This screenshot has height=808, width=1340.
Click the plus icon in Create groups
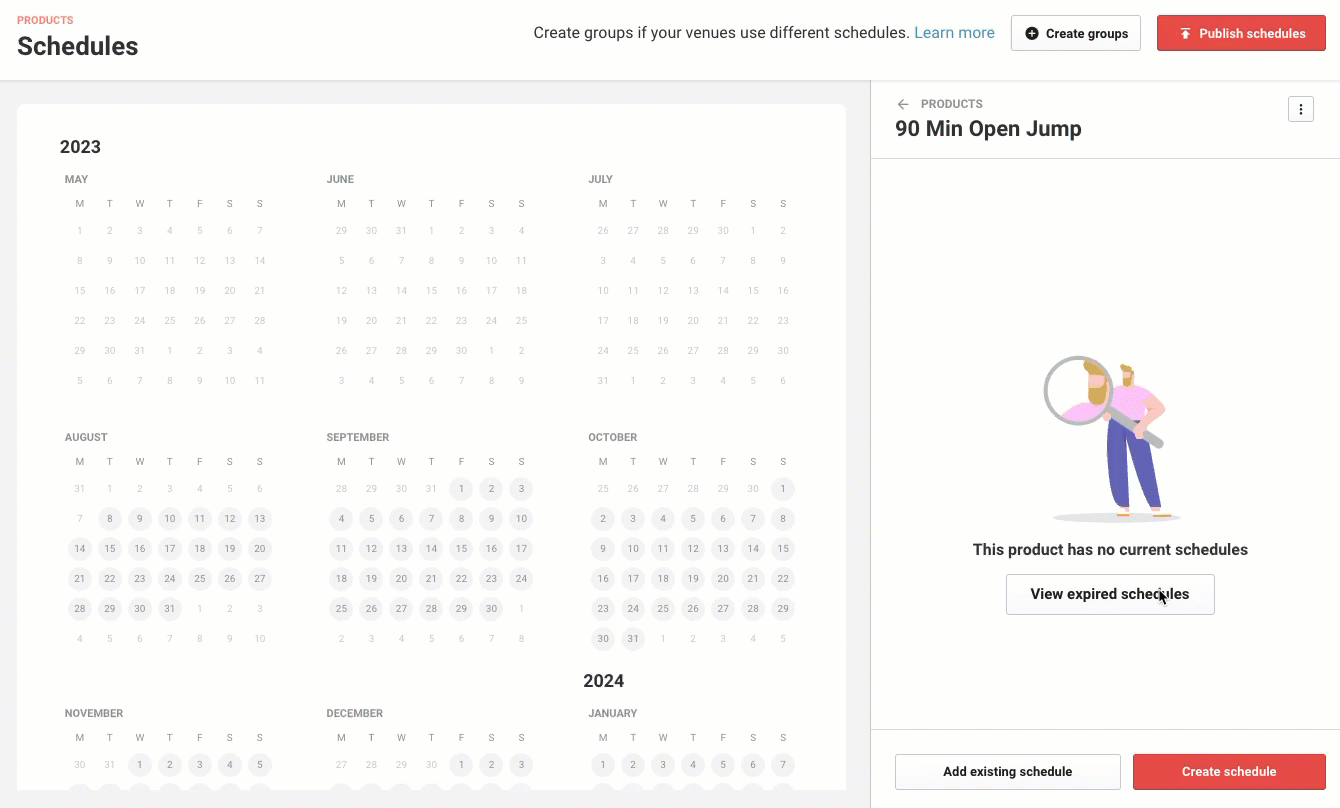click(x=1032, y=34)
